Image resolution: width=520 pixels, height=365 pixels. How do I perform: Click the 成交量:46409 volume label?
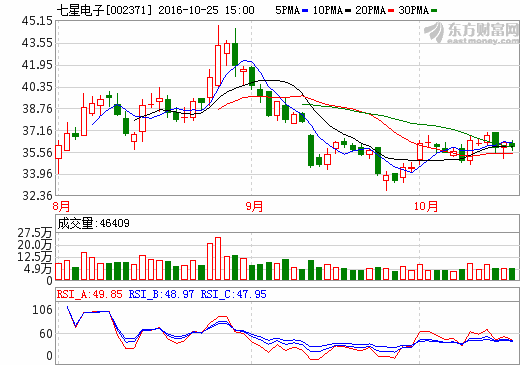(93, 223)
